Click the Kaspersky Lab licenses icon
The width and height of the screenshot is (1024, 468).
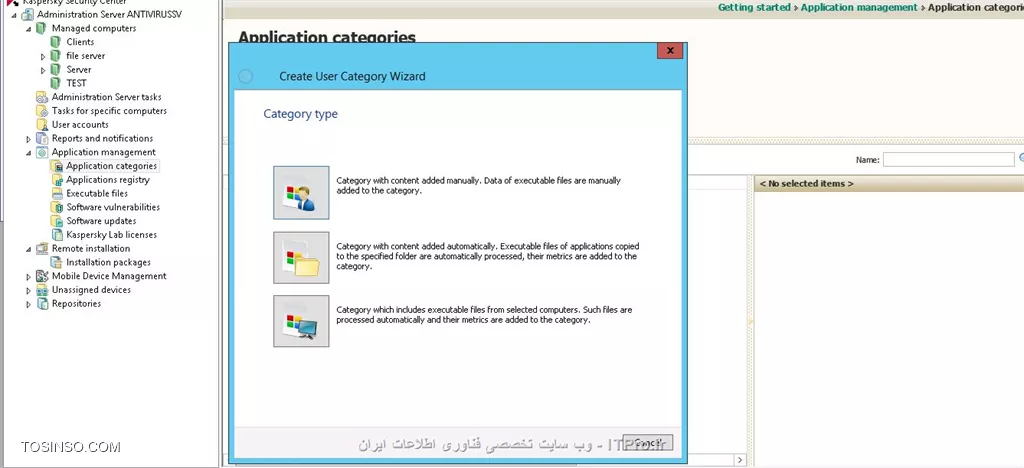pos(56,234)
